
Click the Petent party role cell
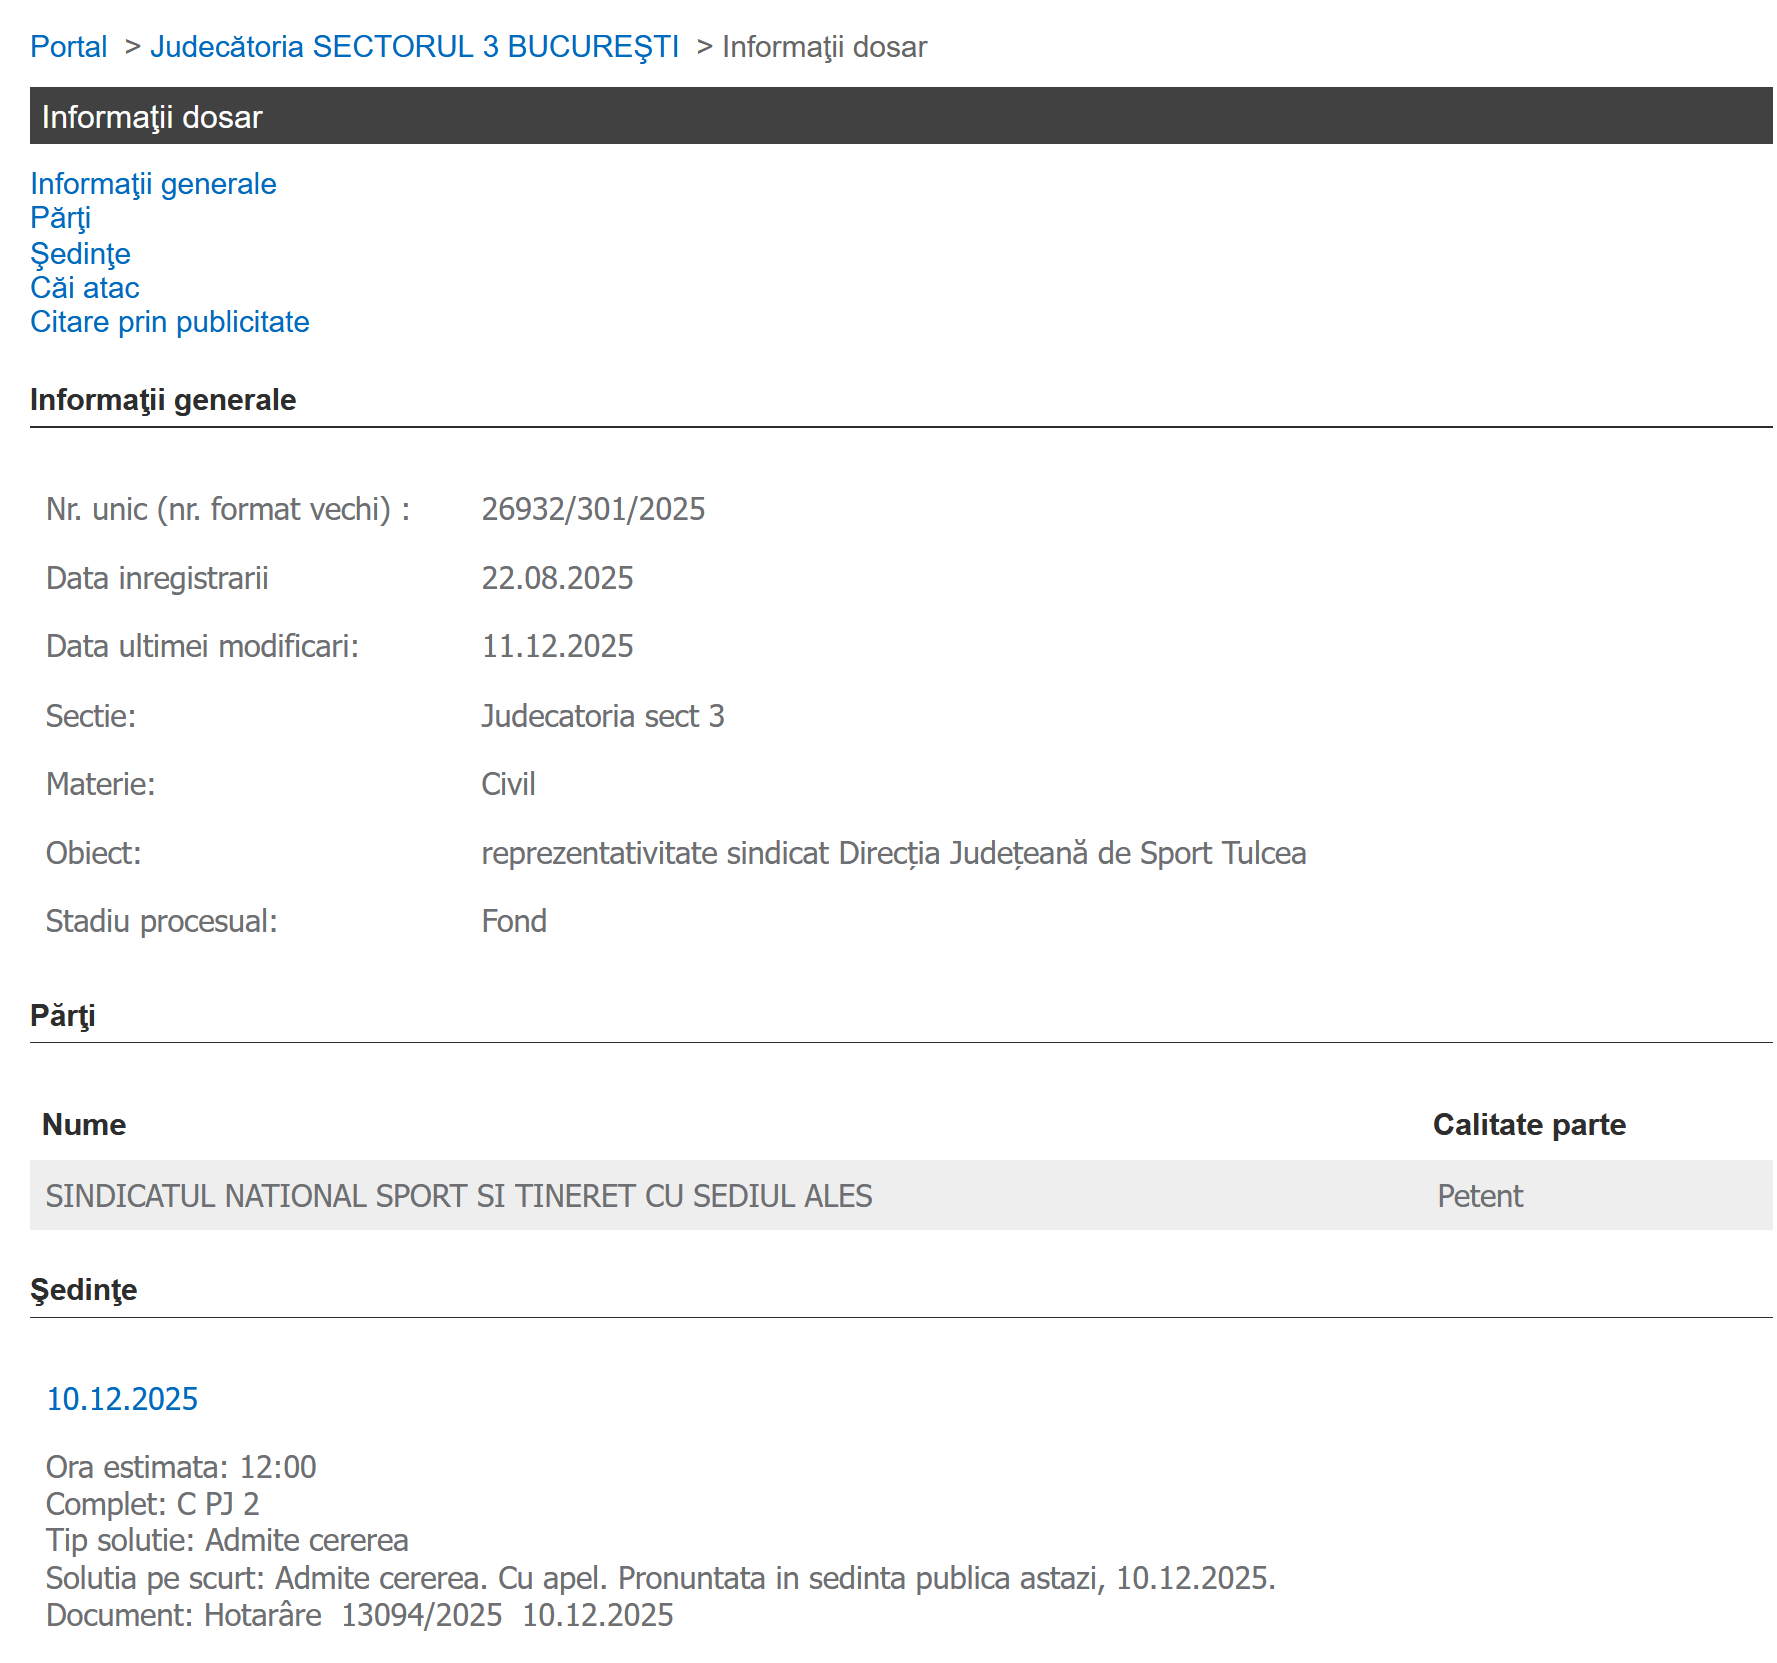(1479, 1195)
